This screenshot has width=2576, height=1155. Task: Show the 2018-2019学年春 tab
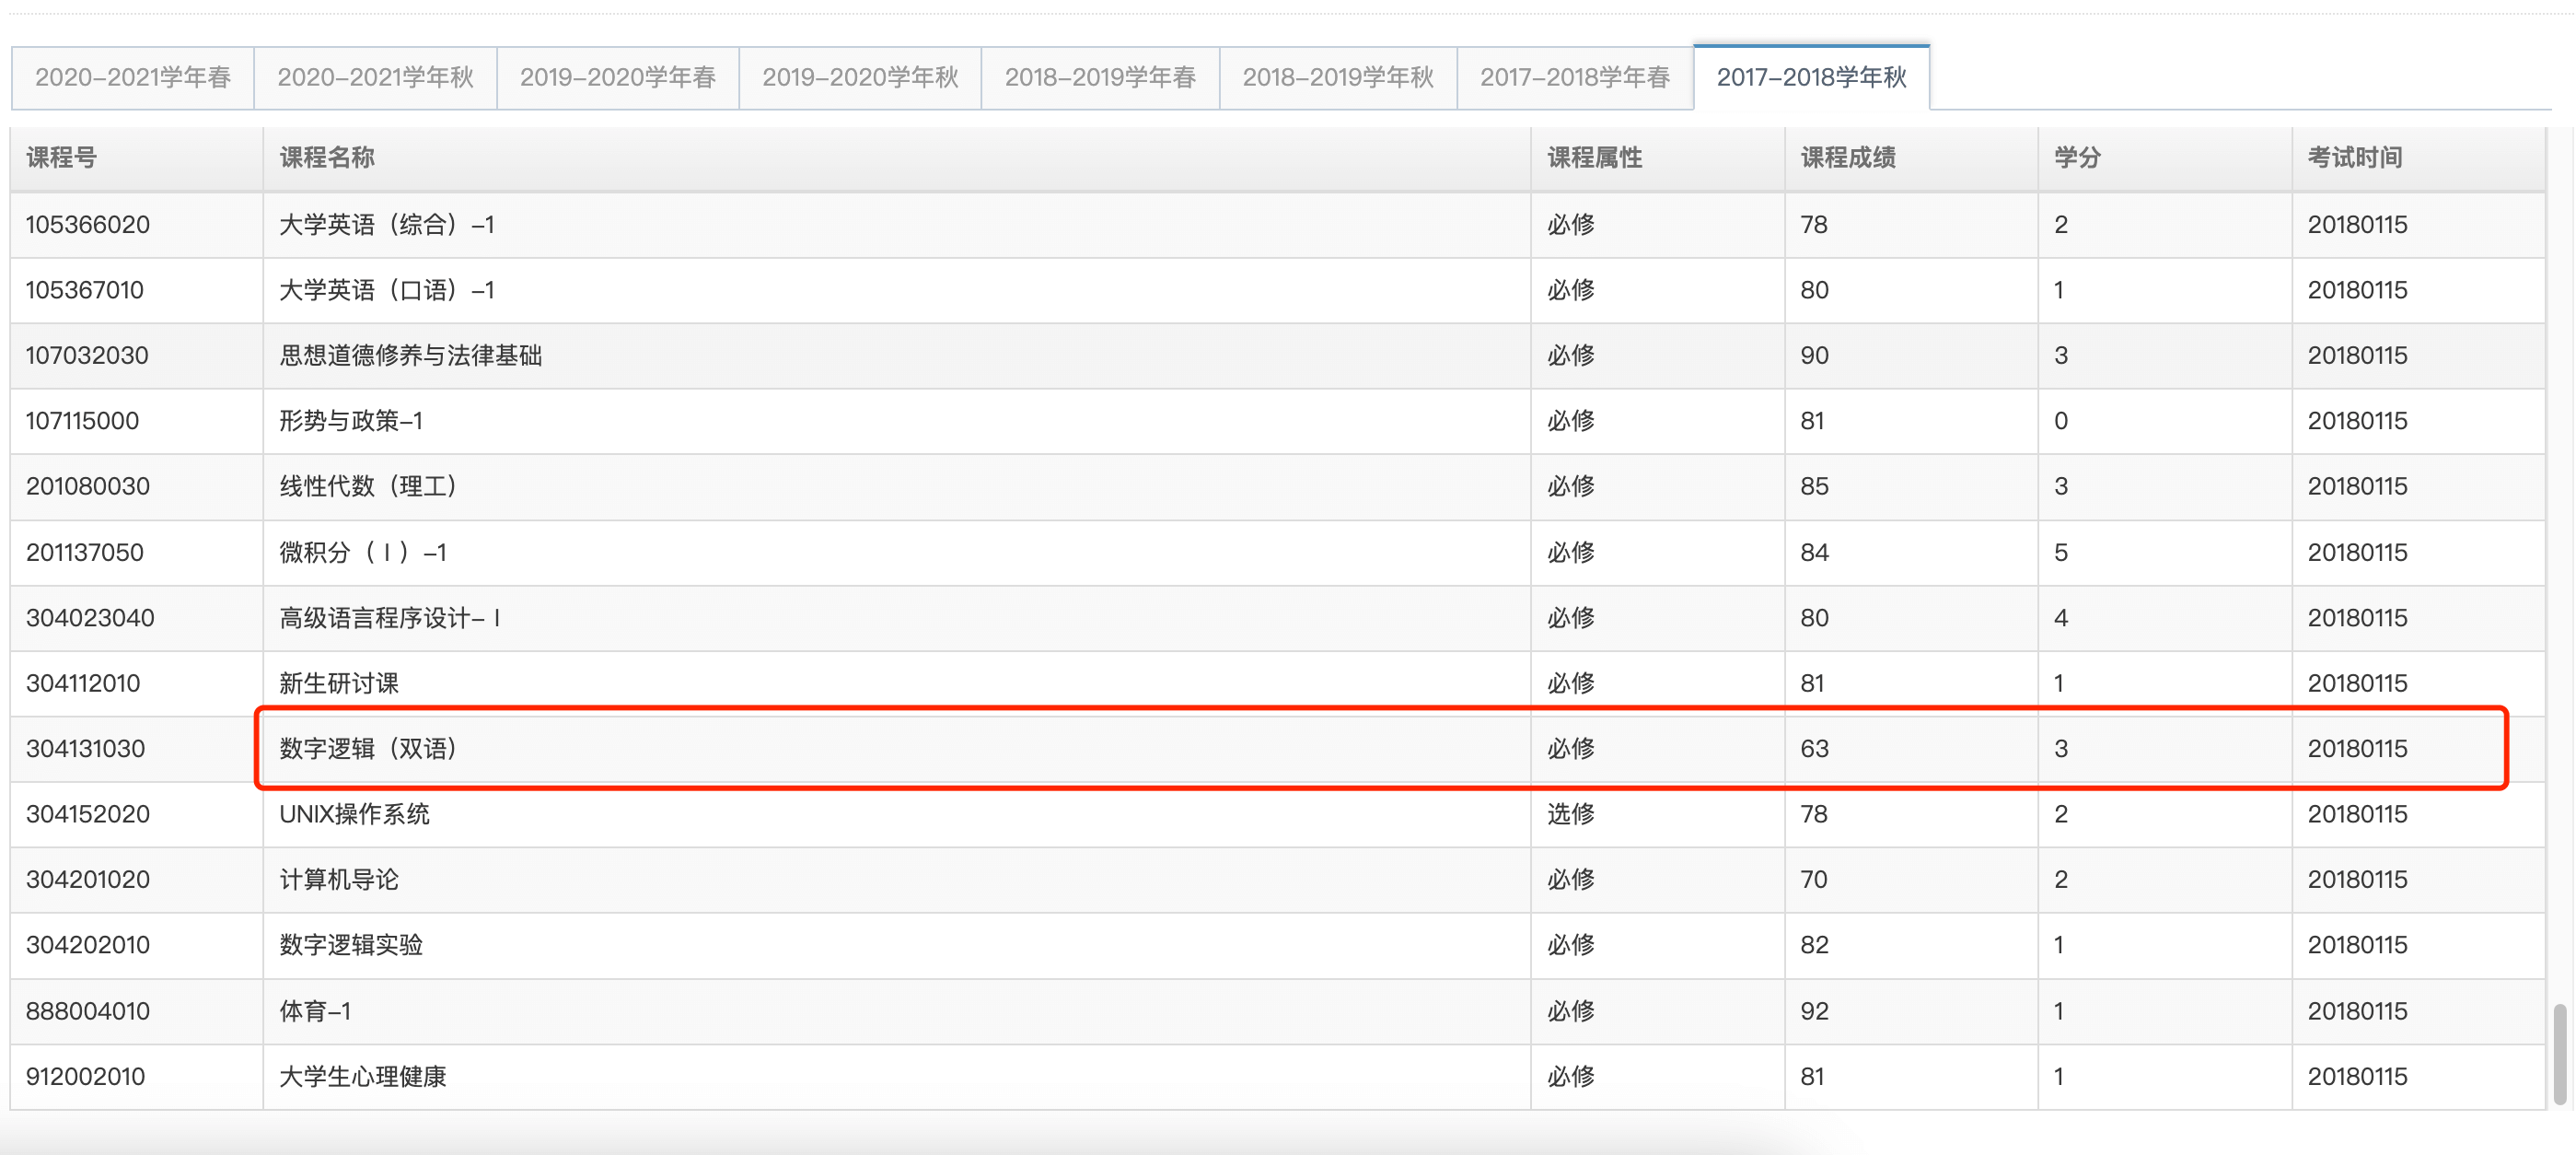pos(1100,77)
